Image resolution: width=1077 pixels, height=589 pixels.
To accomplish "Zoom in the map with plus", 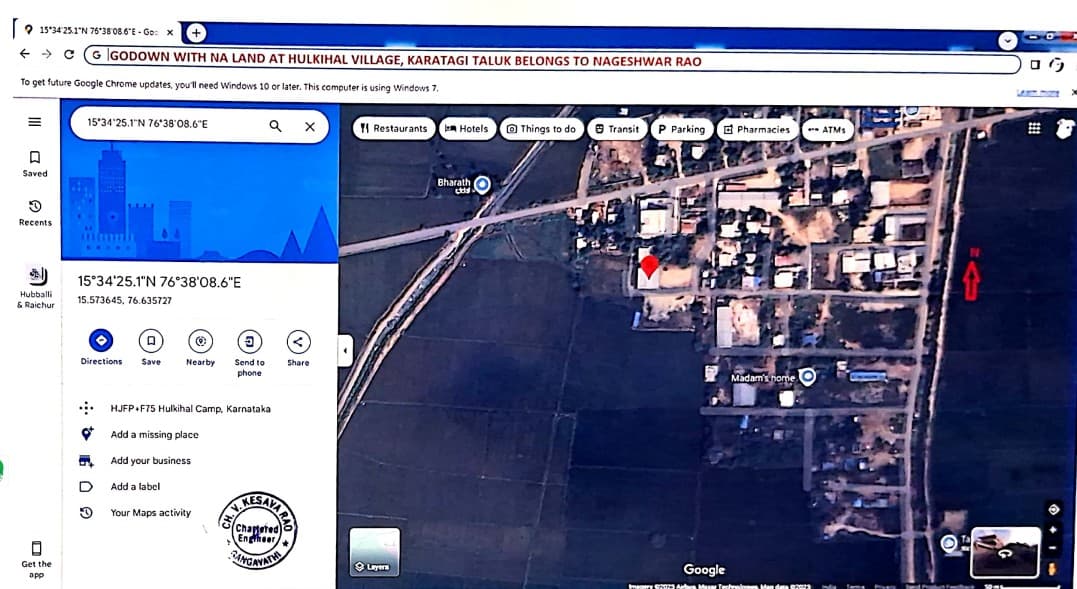I will coord(1053,530).
